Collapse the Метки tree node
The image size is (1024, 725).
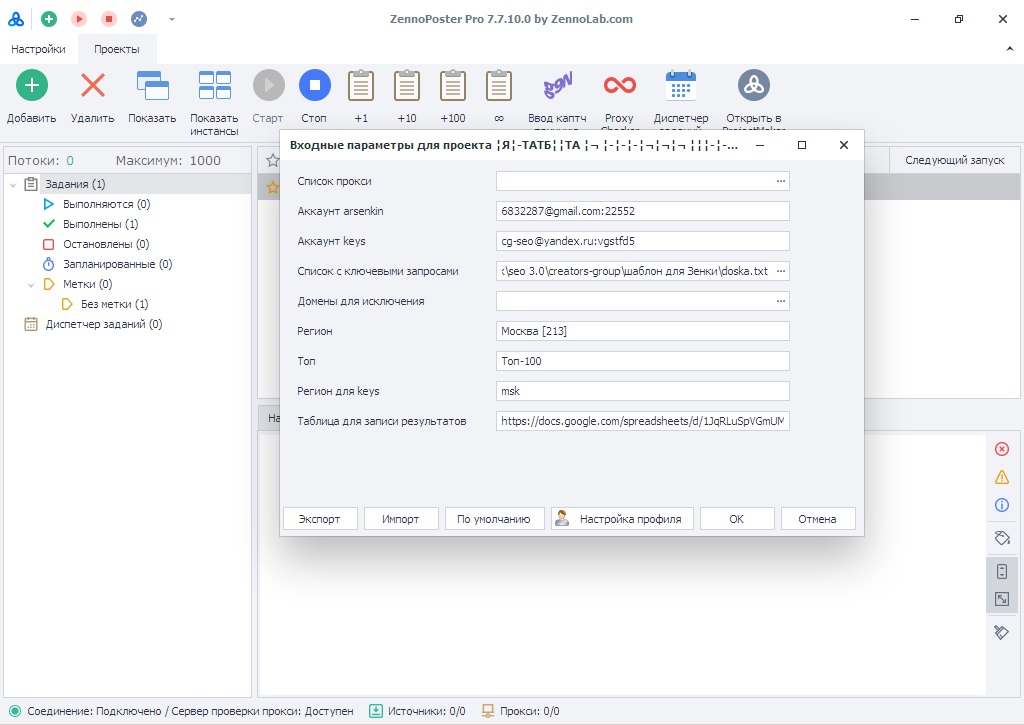pyautogui.click(x=31, y=285)
